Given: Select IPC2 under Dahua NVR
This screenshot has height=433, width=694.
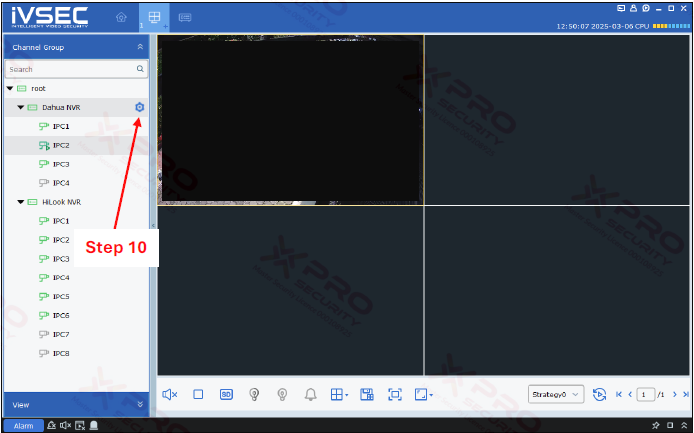Looking at the screenshot, I should [61, 145].
